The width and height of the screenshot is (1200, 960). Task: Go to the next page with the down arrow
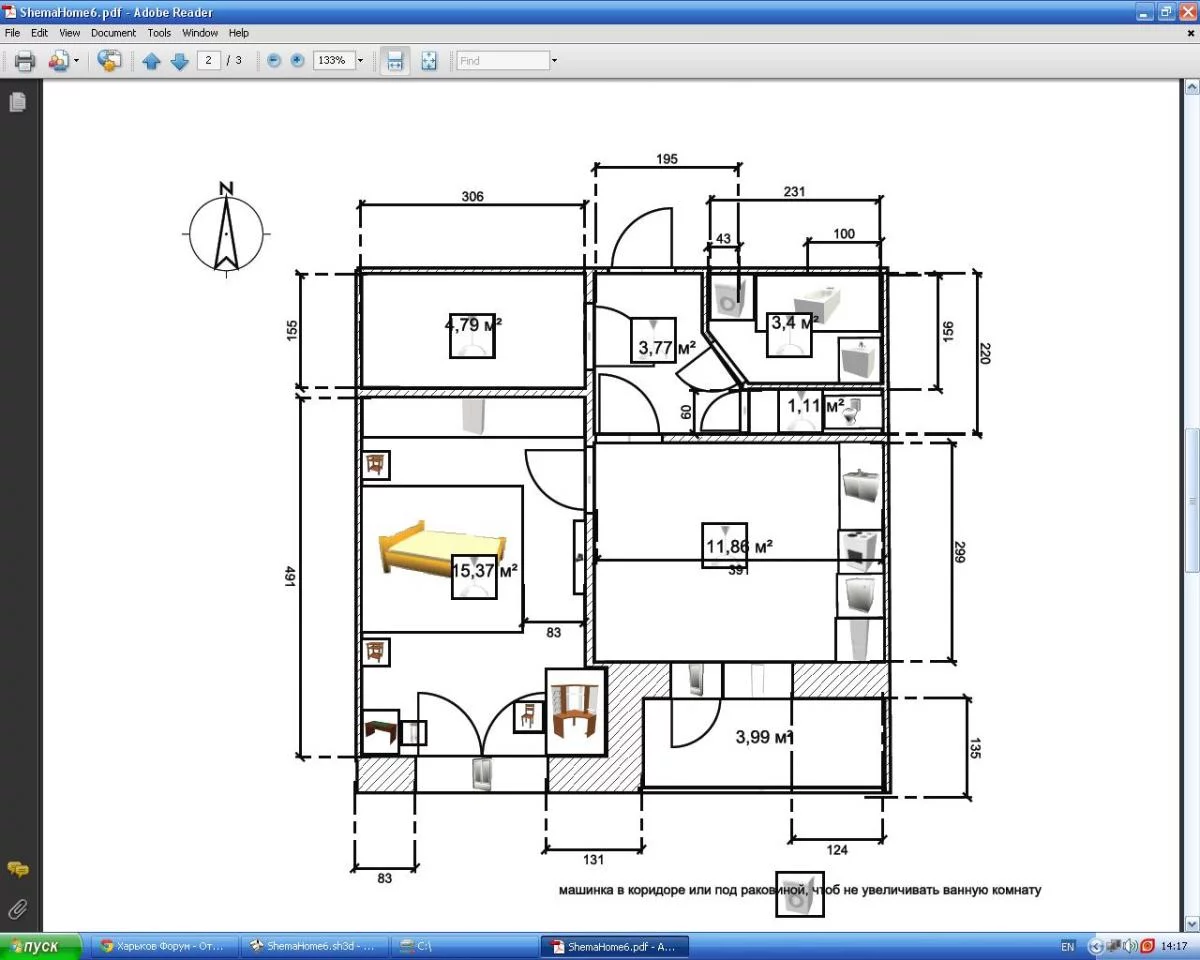coord(180,61)
